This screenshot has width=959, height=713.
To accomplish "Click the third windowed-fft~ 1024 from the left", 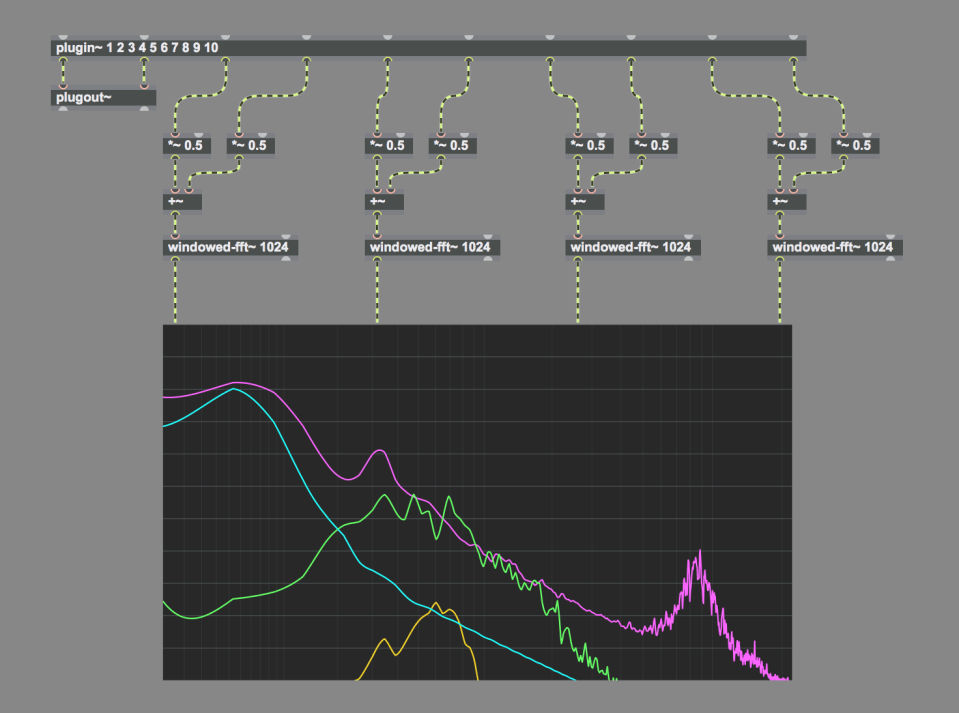I will point(633,248).
